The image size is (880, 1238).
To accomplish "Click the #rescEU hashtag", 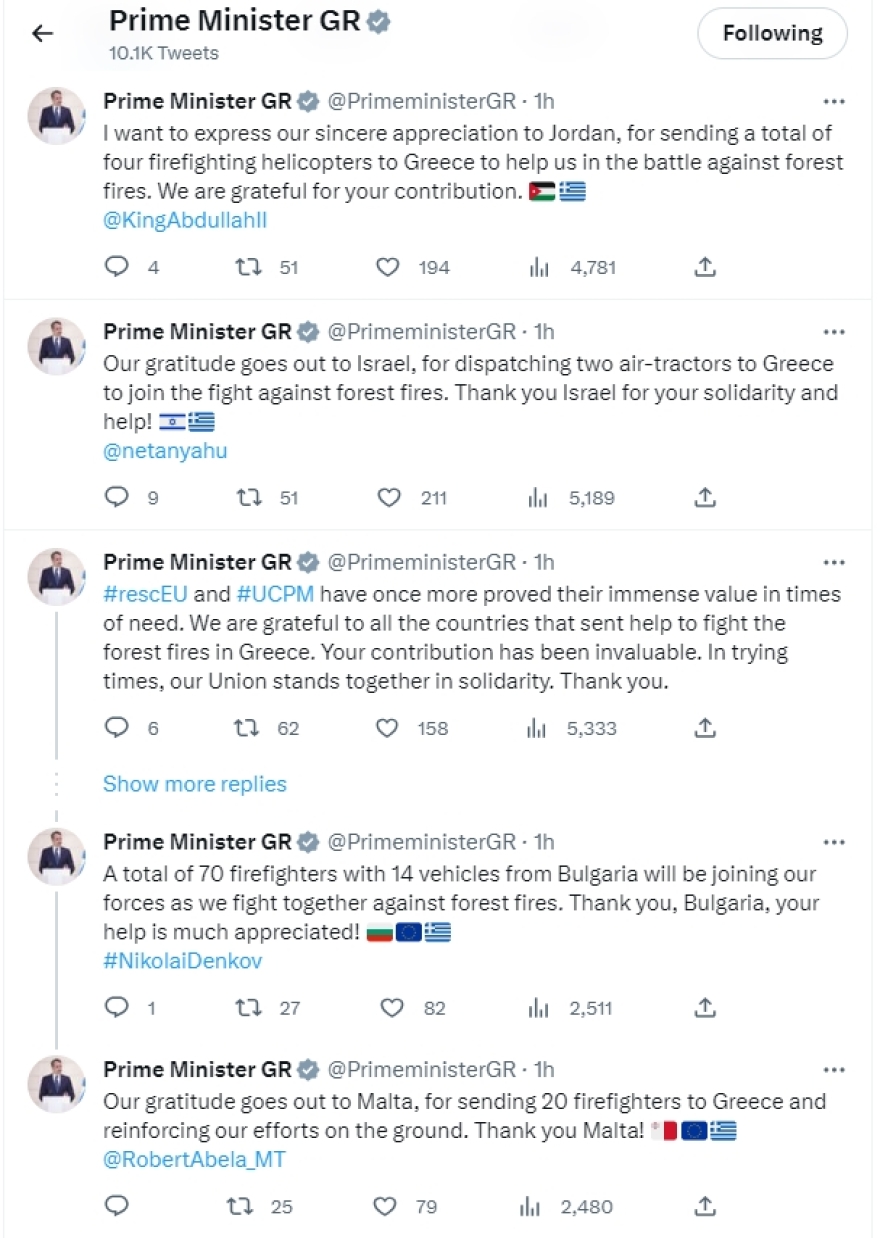I will (145, 593).
